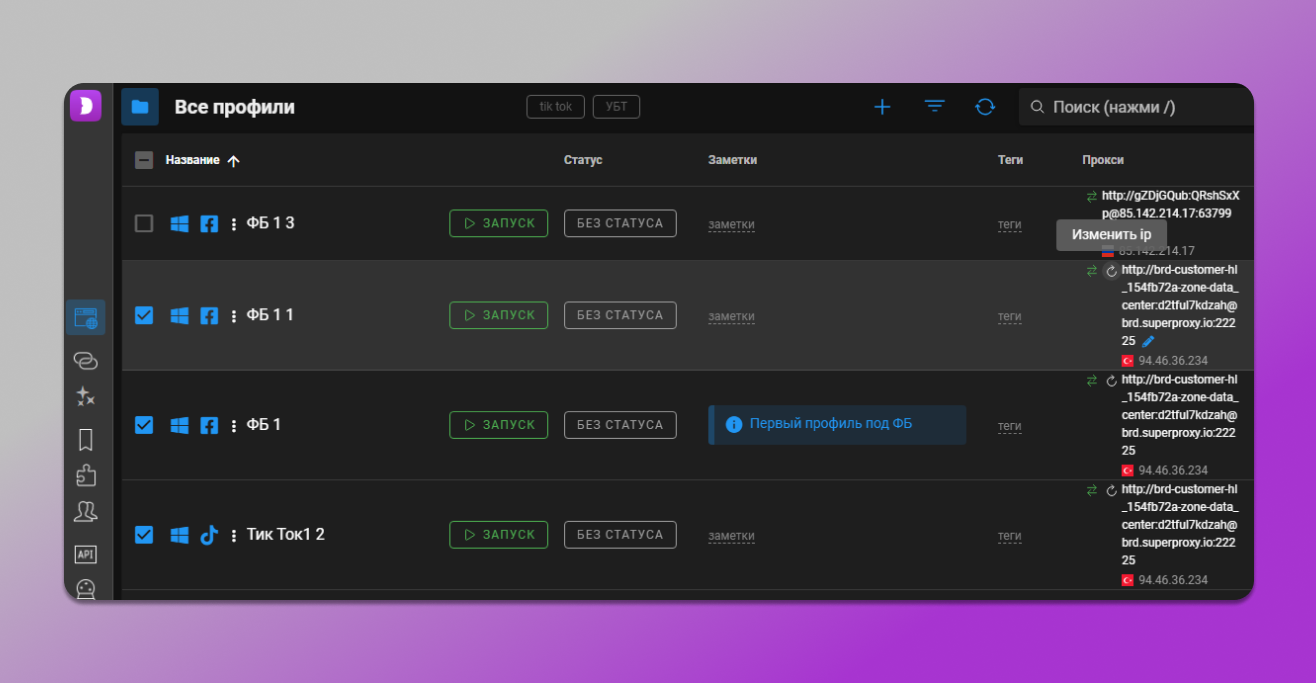
Task: Select the УБТ tag filter
Action: (x=616, y=107)
